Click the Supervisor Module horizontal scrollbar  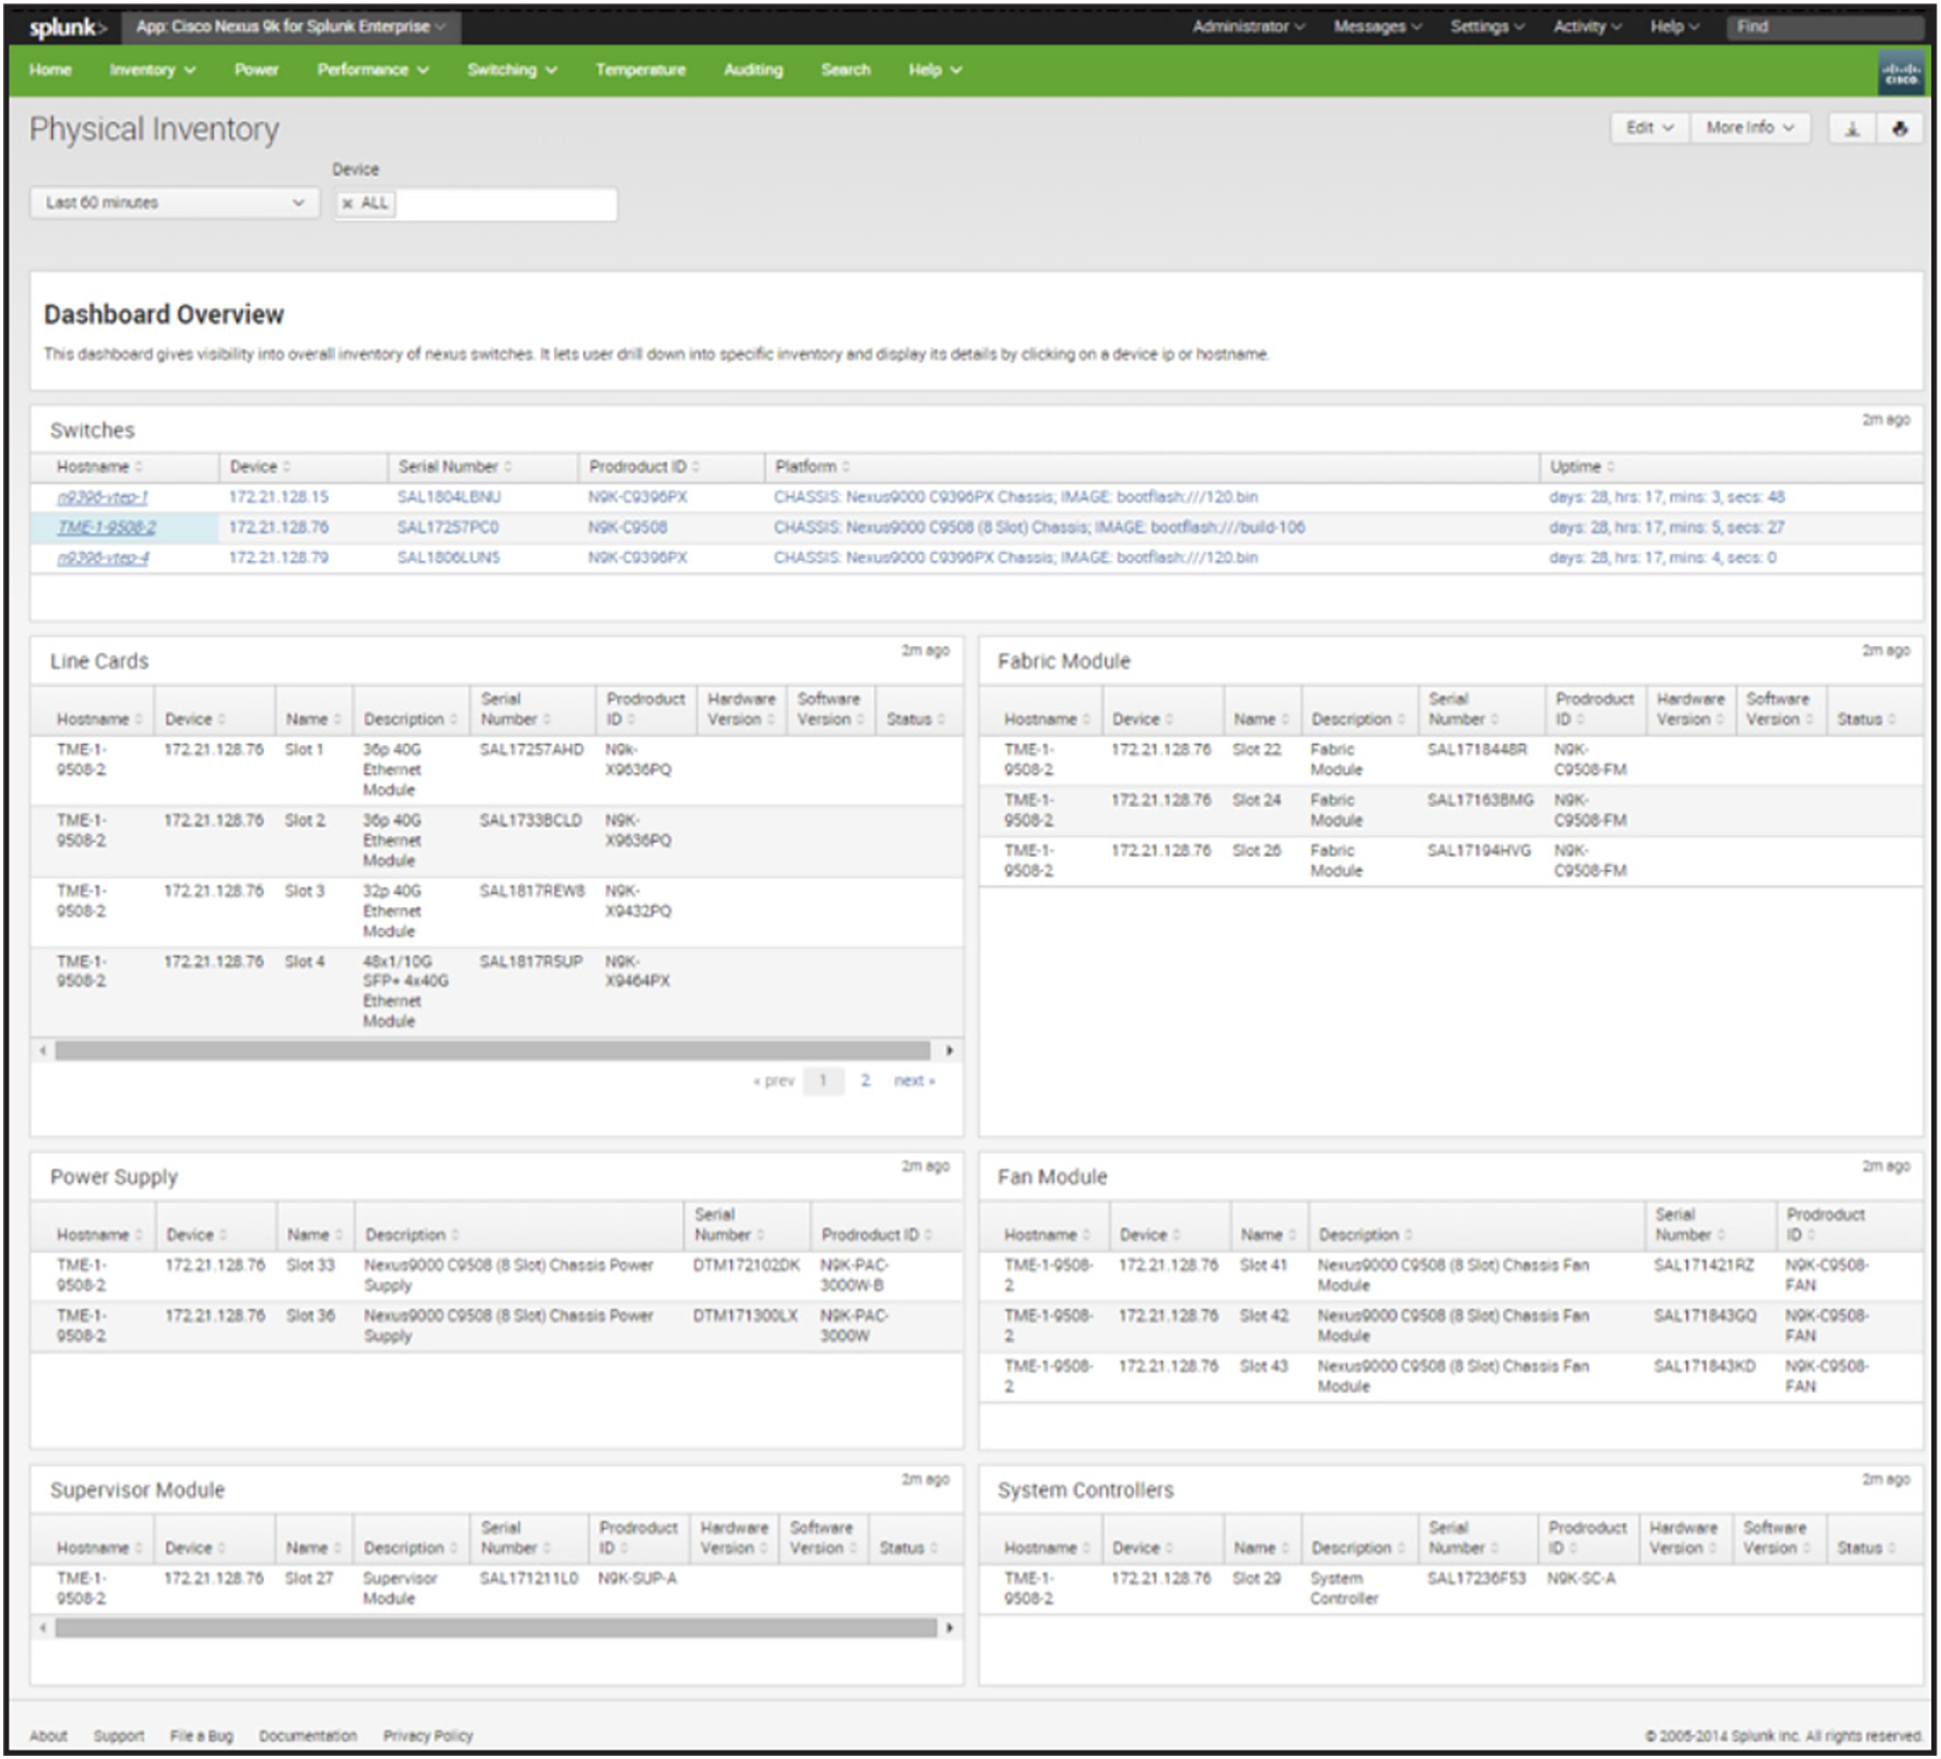tap(496, 1629)
